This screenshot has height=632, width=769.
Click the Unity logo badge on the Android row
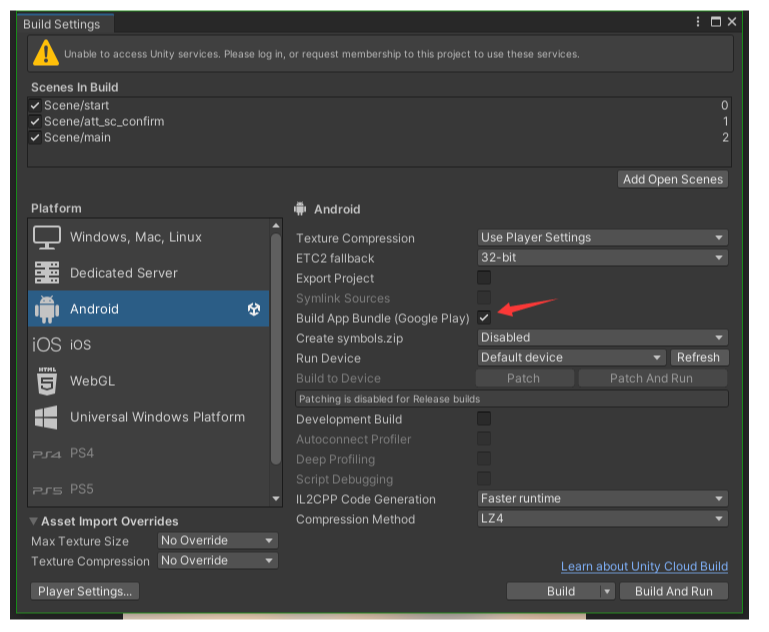[x=254, y=309]
